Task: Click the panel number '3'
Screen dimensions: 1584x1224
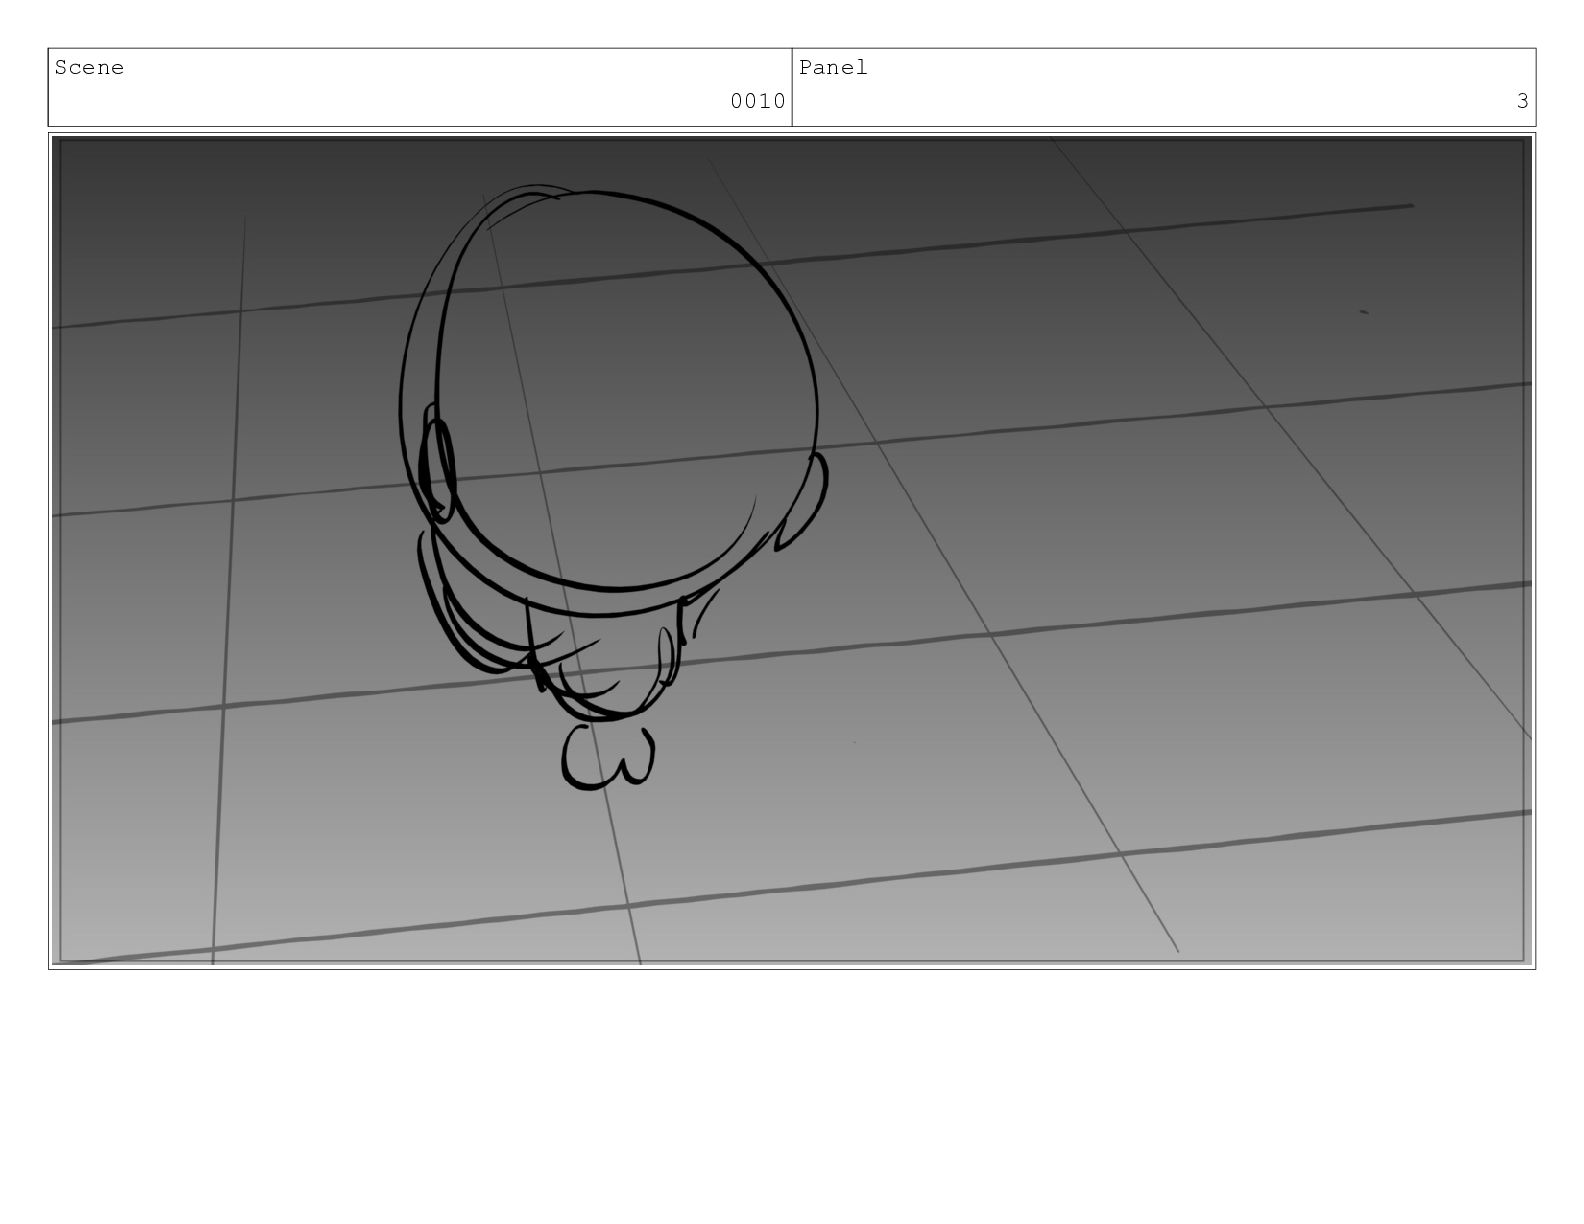Action: click(x=1522, y=101)
